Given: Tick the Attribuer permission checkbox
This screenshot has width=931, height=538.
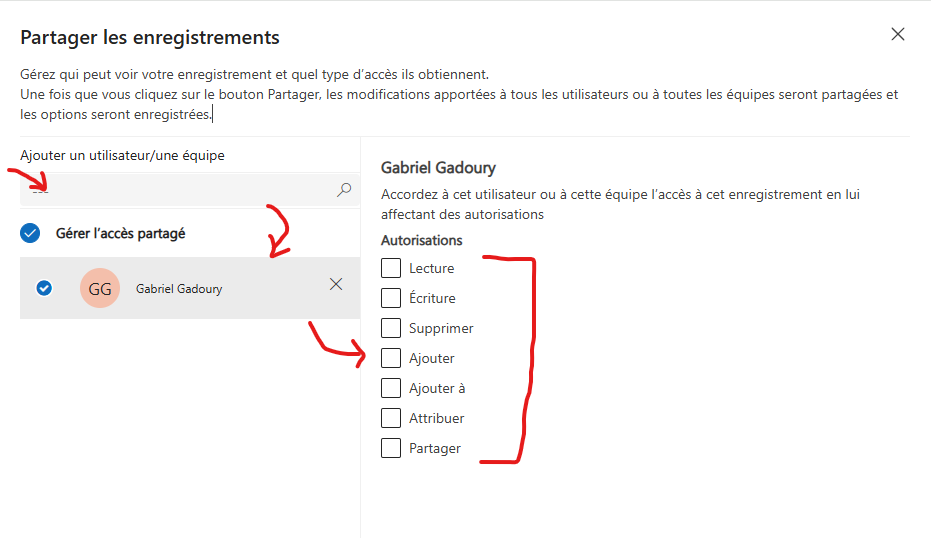Looking at the screenshot, I should (391, 418).
